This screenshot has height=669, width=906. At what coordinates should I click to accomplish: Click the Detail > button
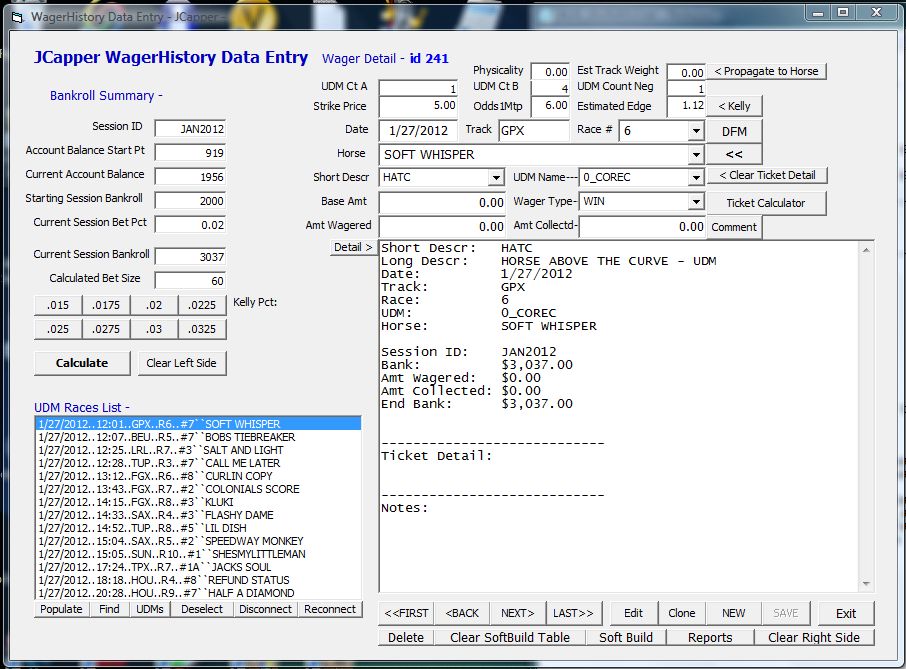tap(353, 247)
